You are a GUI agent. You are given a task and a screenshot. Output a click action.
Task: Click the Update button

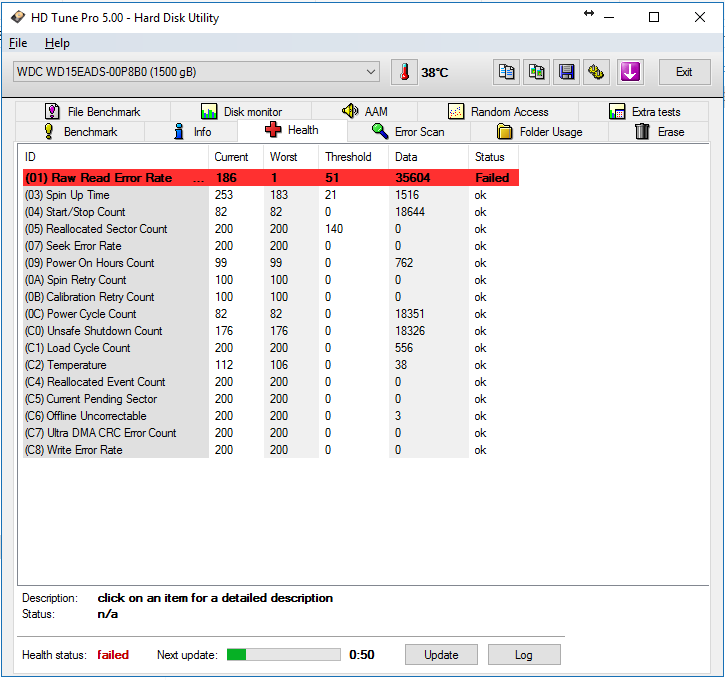click(x=441, y=655)
